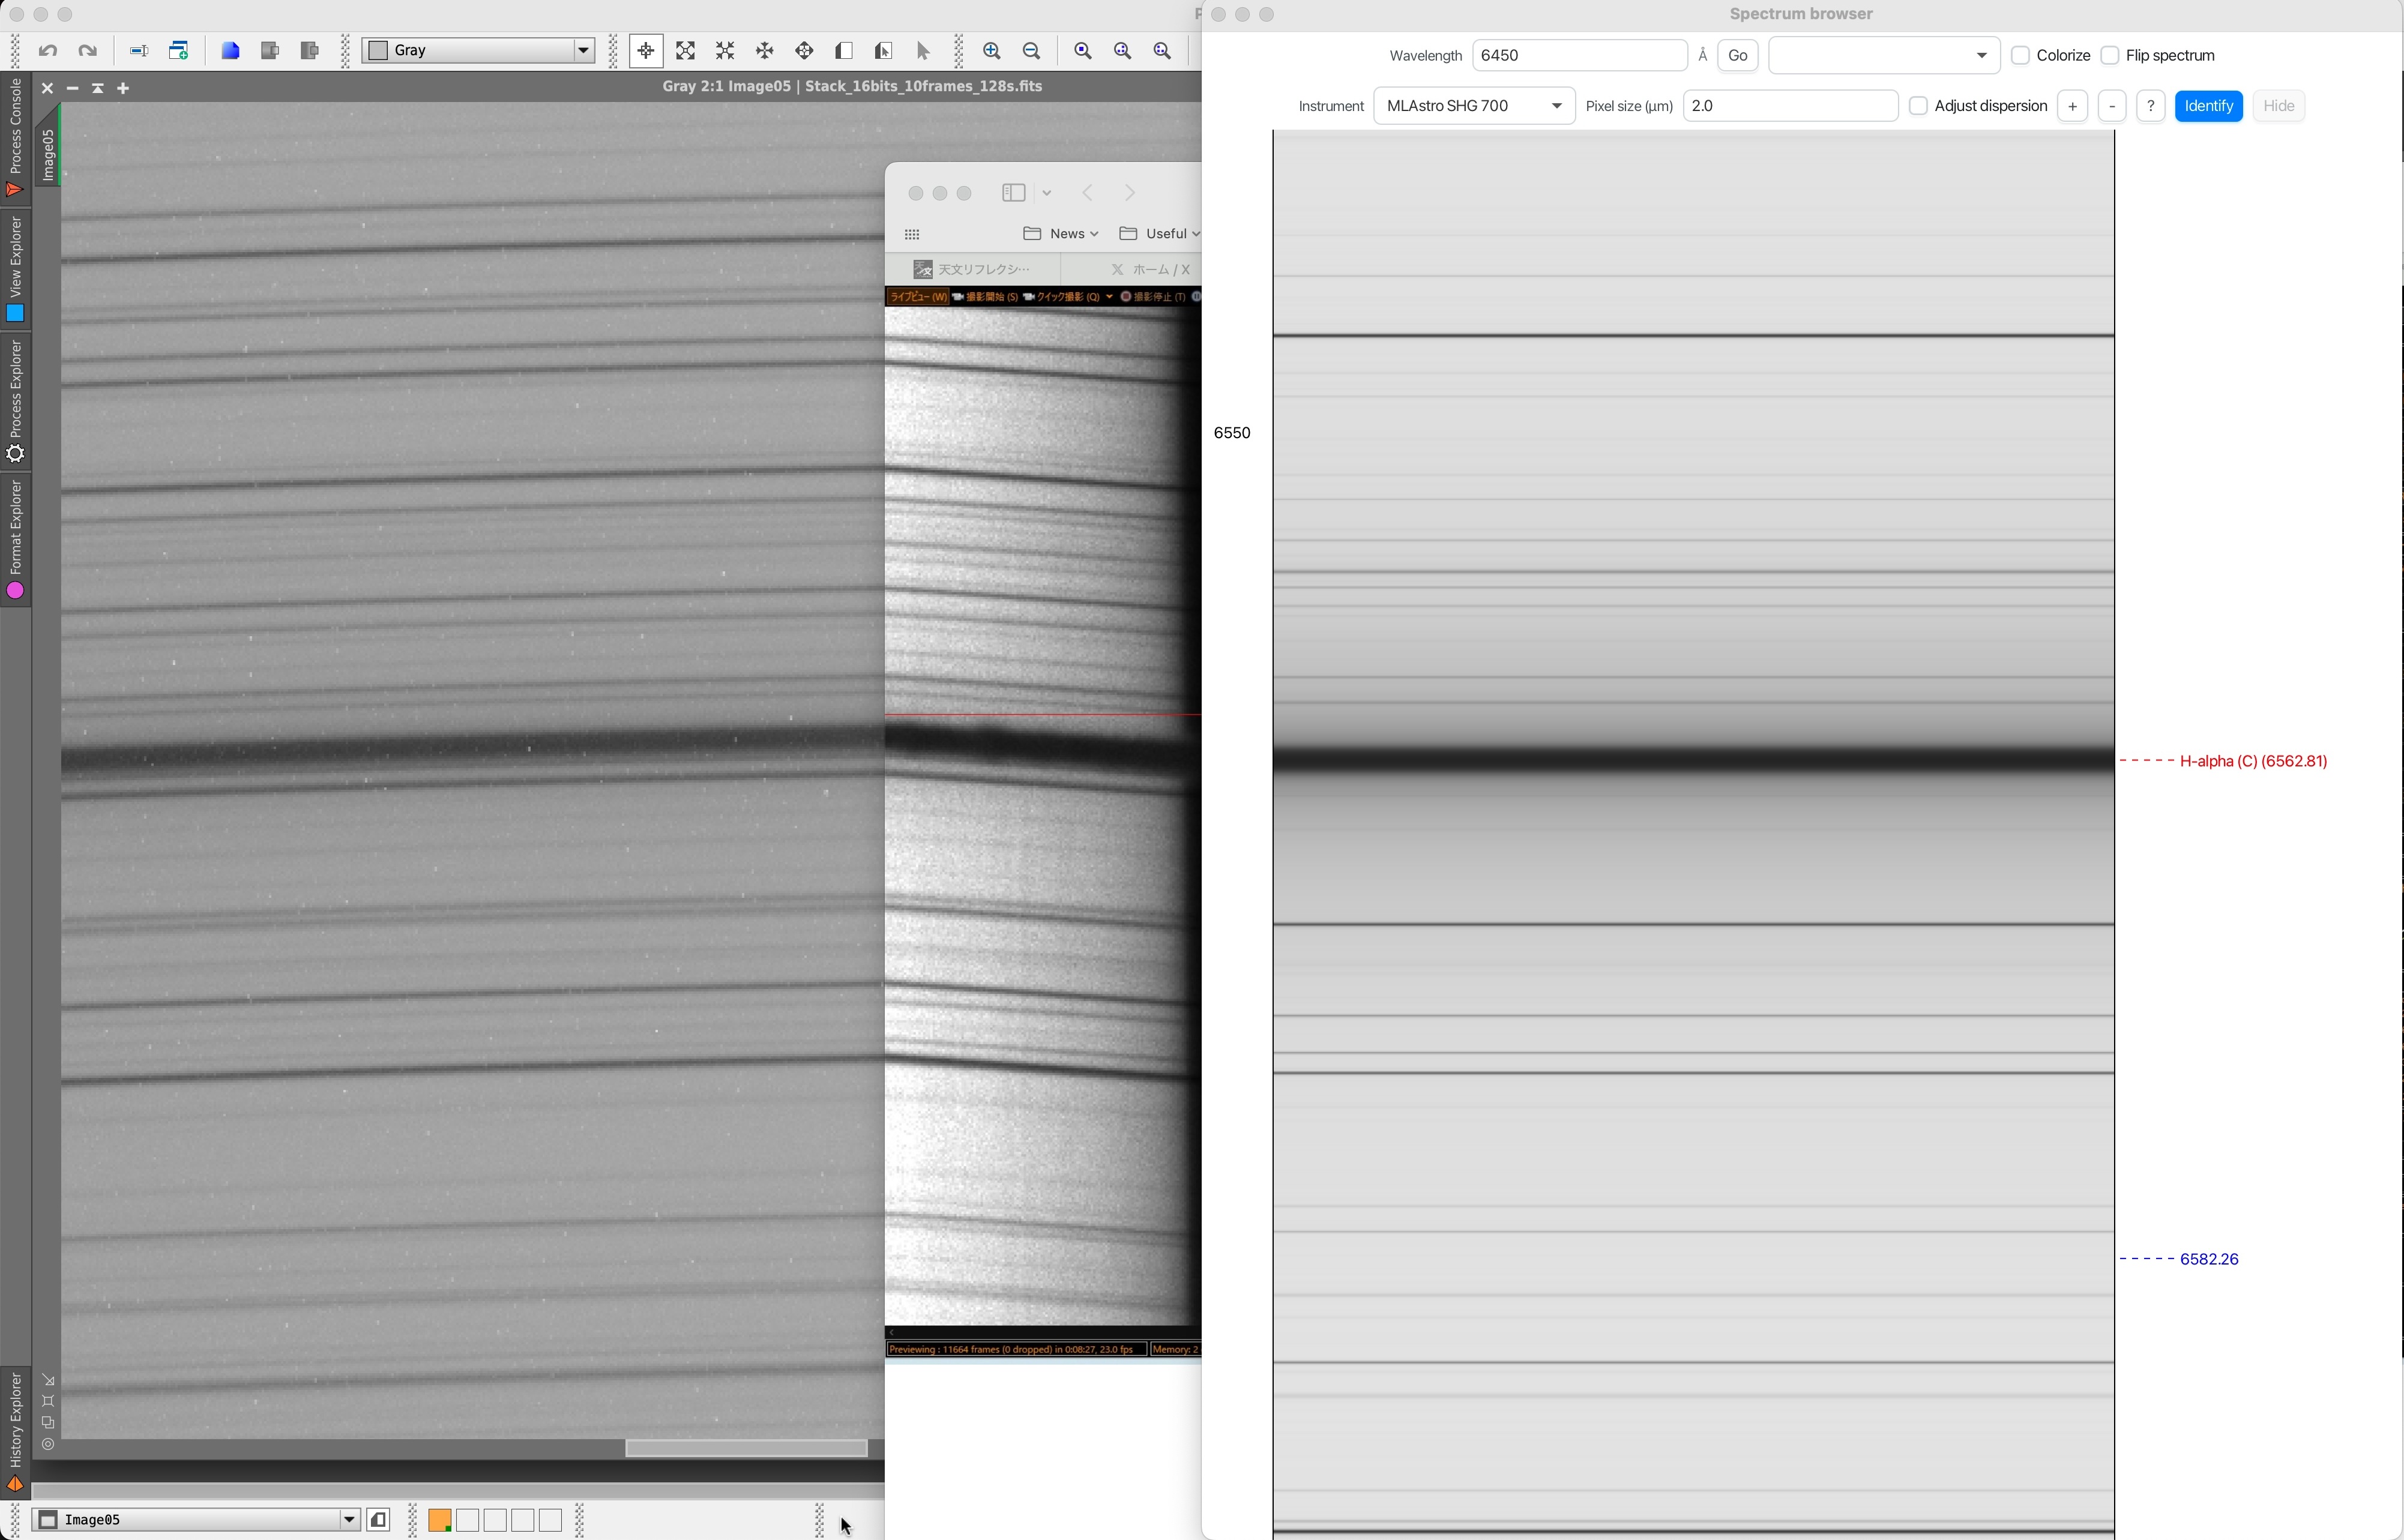The width and height of the screenshot is (2404, 1540).
Task: Click the Pixel size input field
Action: point(1789,106)
